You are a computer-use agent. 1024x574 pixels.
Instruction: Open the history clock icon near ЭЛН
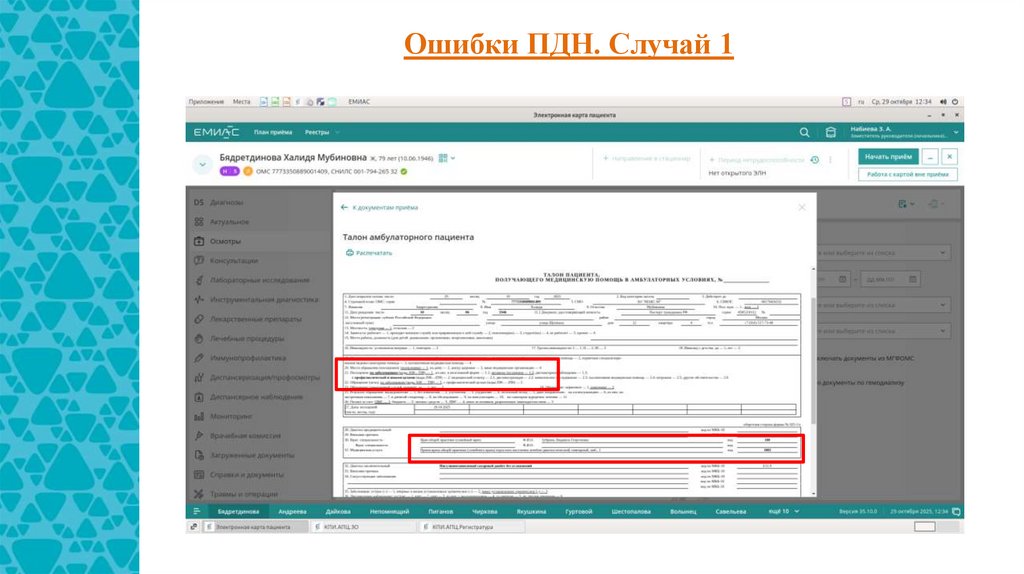tap(814, 159)
